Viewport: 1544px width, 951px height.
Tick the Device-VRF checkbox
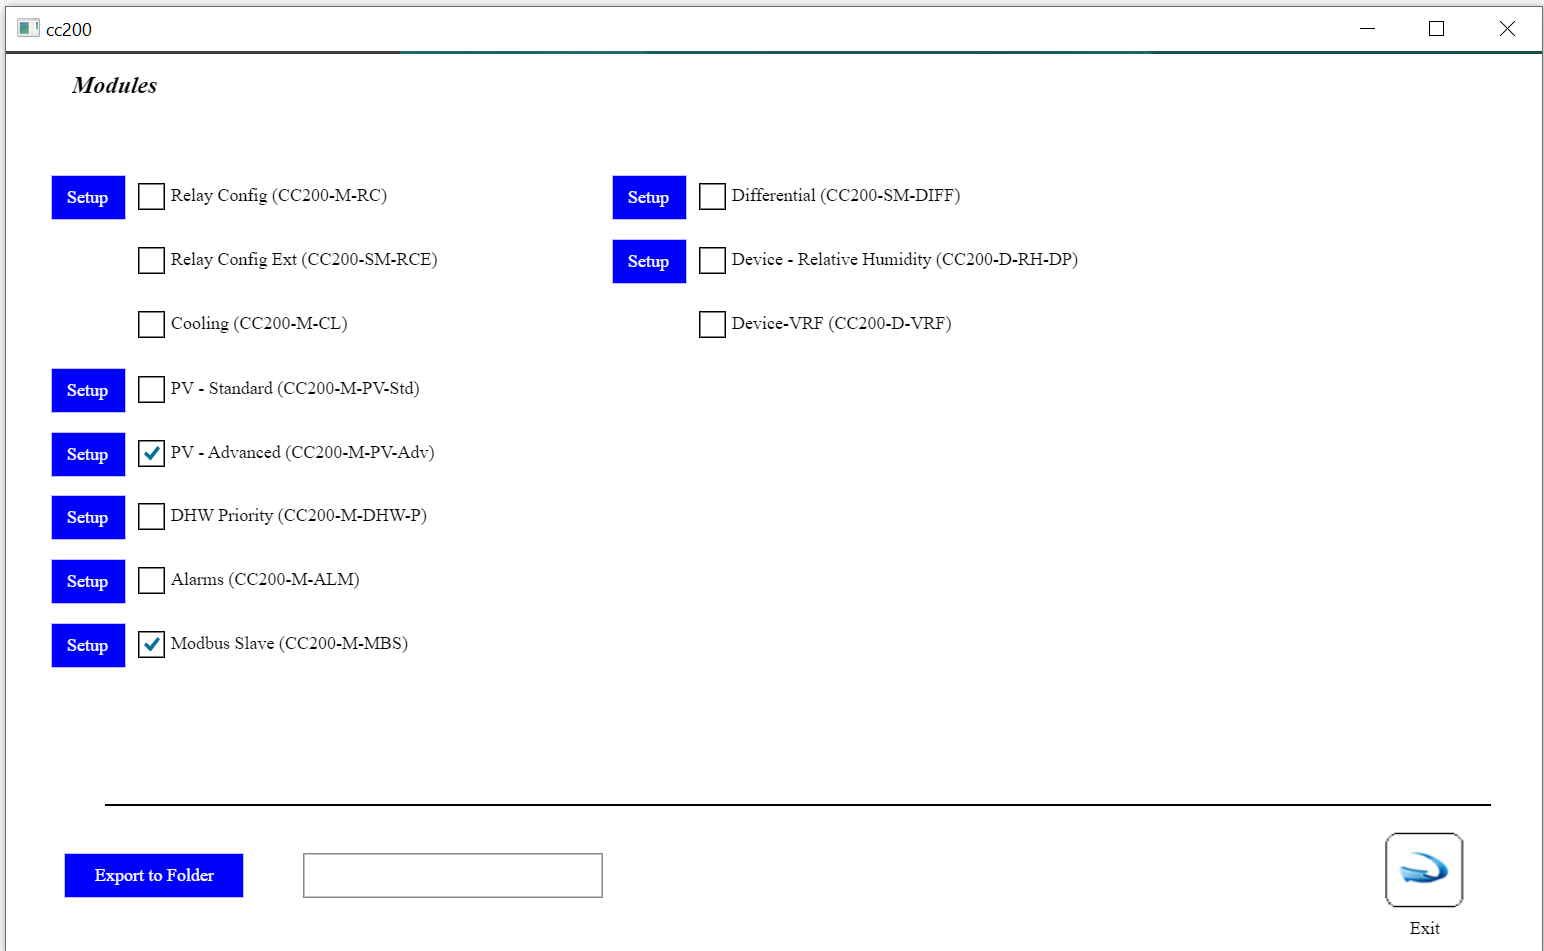click(712, 325)
